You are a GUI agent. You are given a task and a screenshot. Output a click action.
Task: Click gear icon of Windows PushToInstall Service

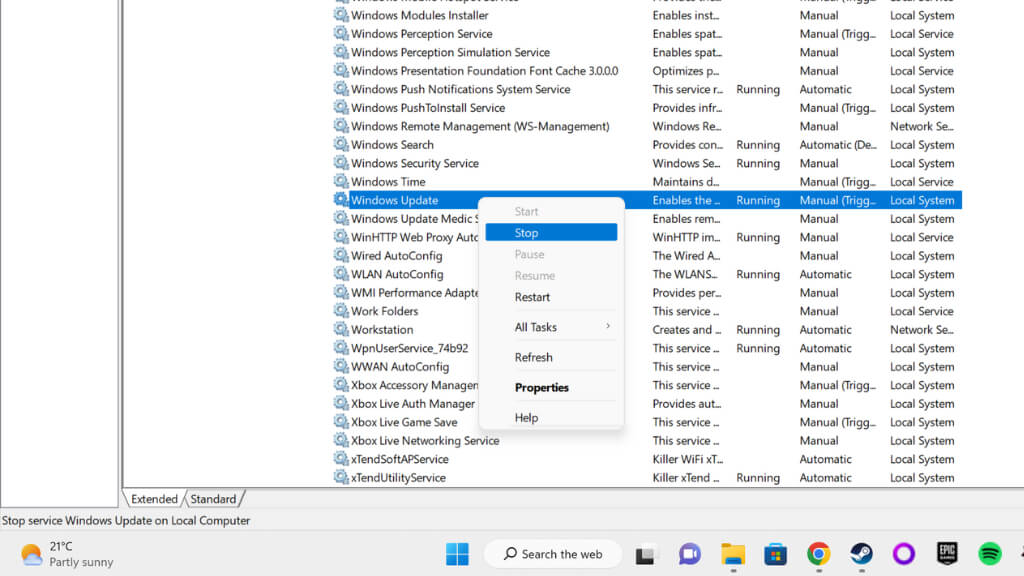341,107
